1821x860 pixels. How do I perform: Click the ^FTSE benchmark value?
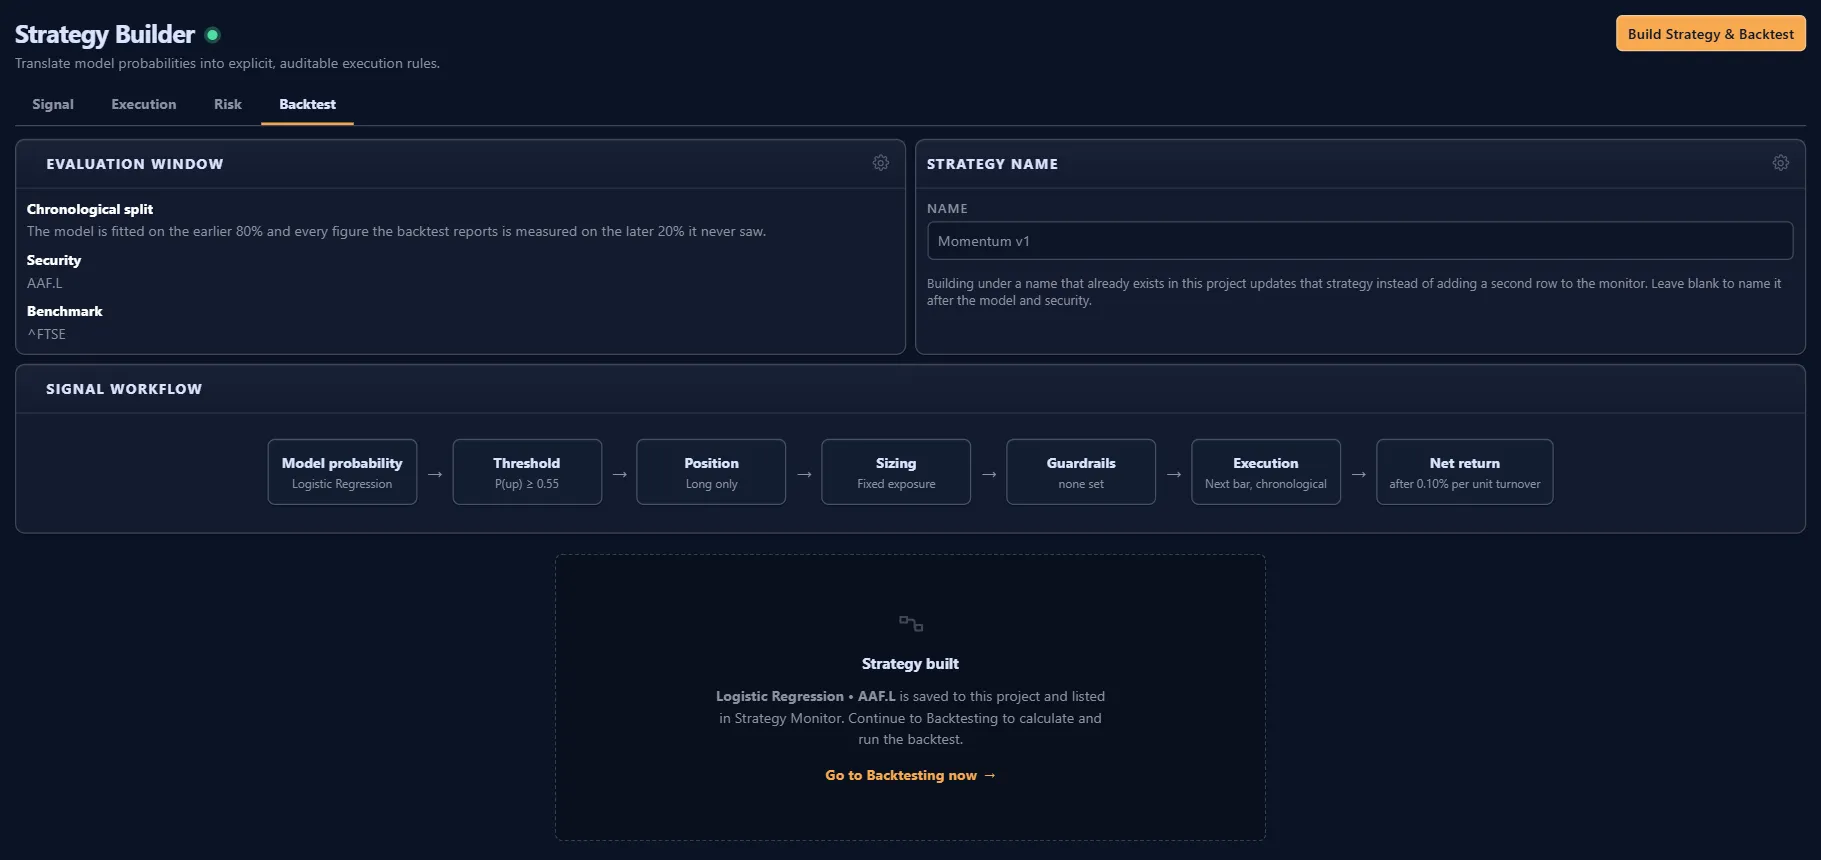point(47,334)
